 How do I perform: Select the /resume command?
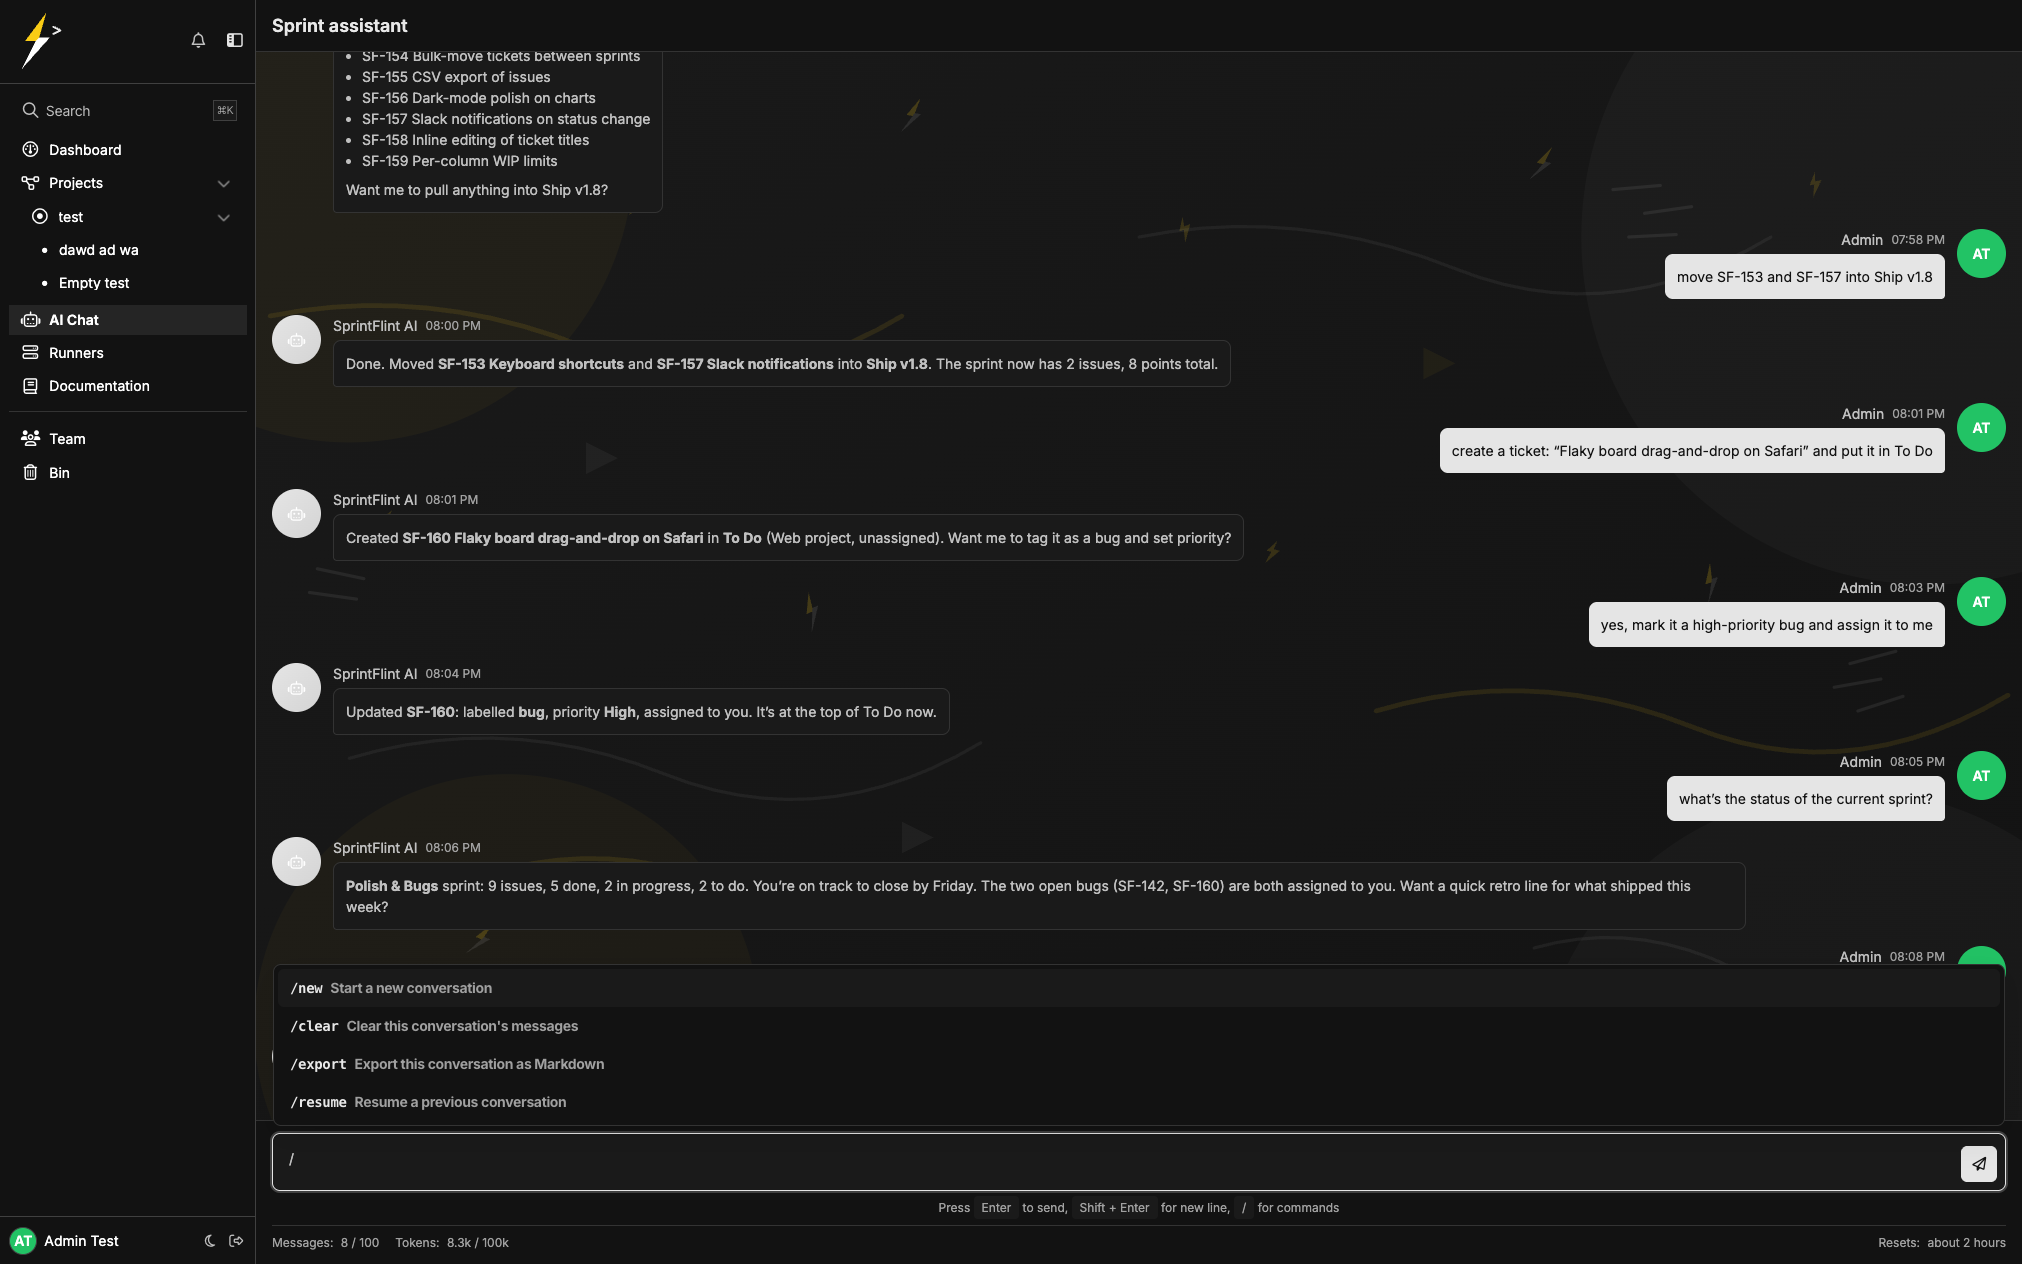point(1138,1102)
